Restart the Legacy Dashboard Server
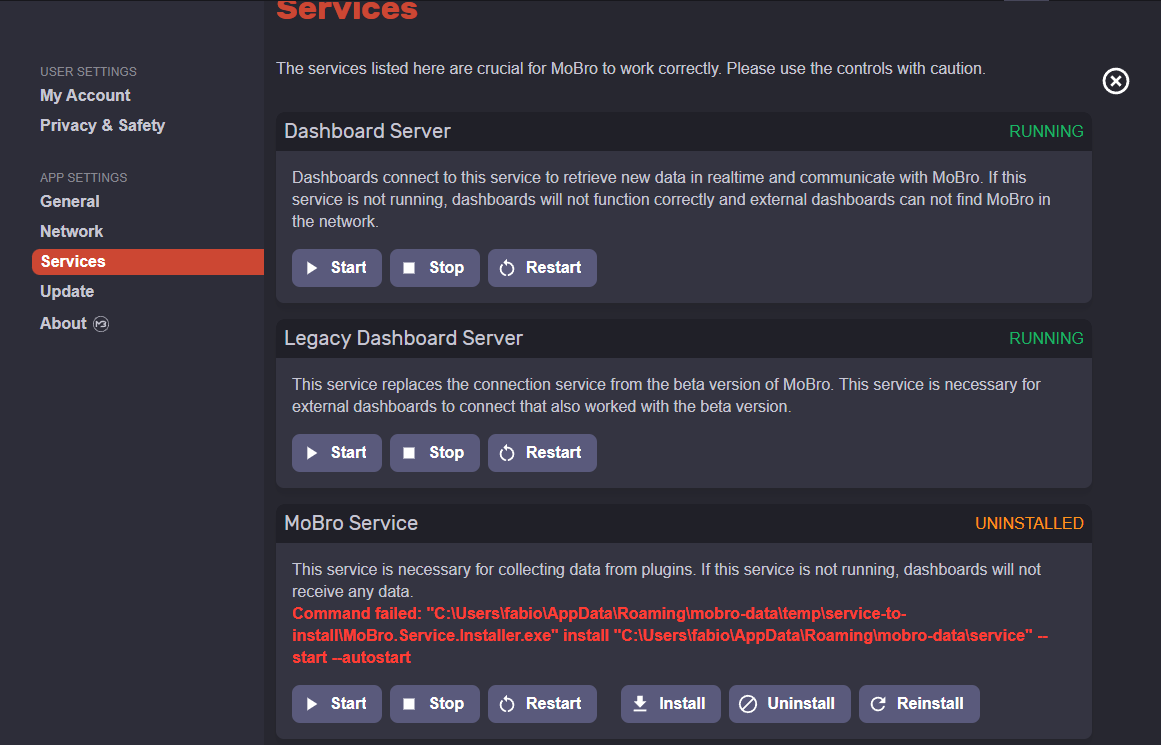Image resolution: width=1161 pixels, height=745 pixels. point(542,452)
